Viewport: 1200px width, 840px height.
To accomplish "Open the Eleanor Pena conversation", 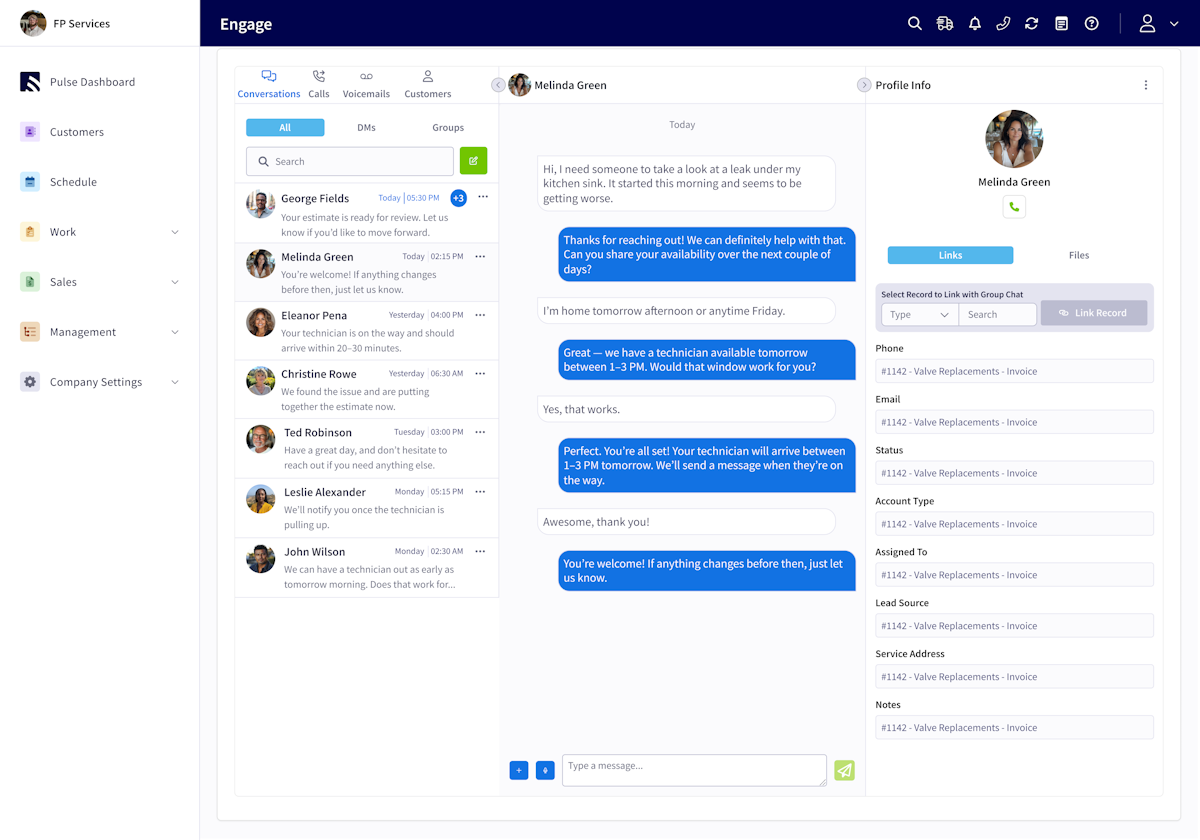I will (366, 331).
